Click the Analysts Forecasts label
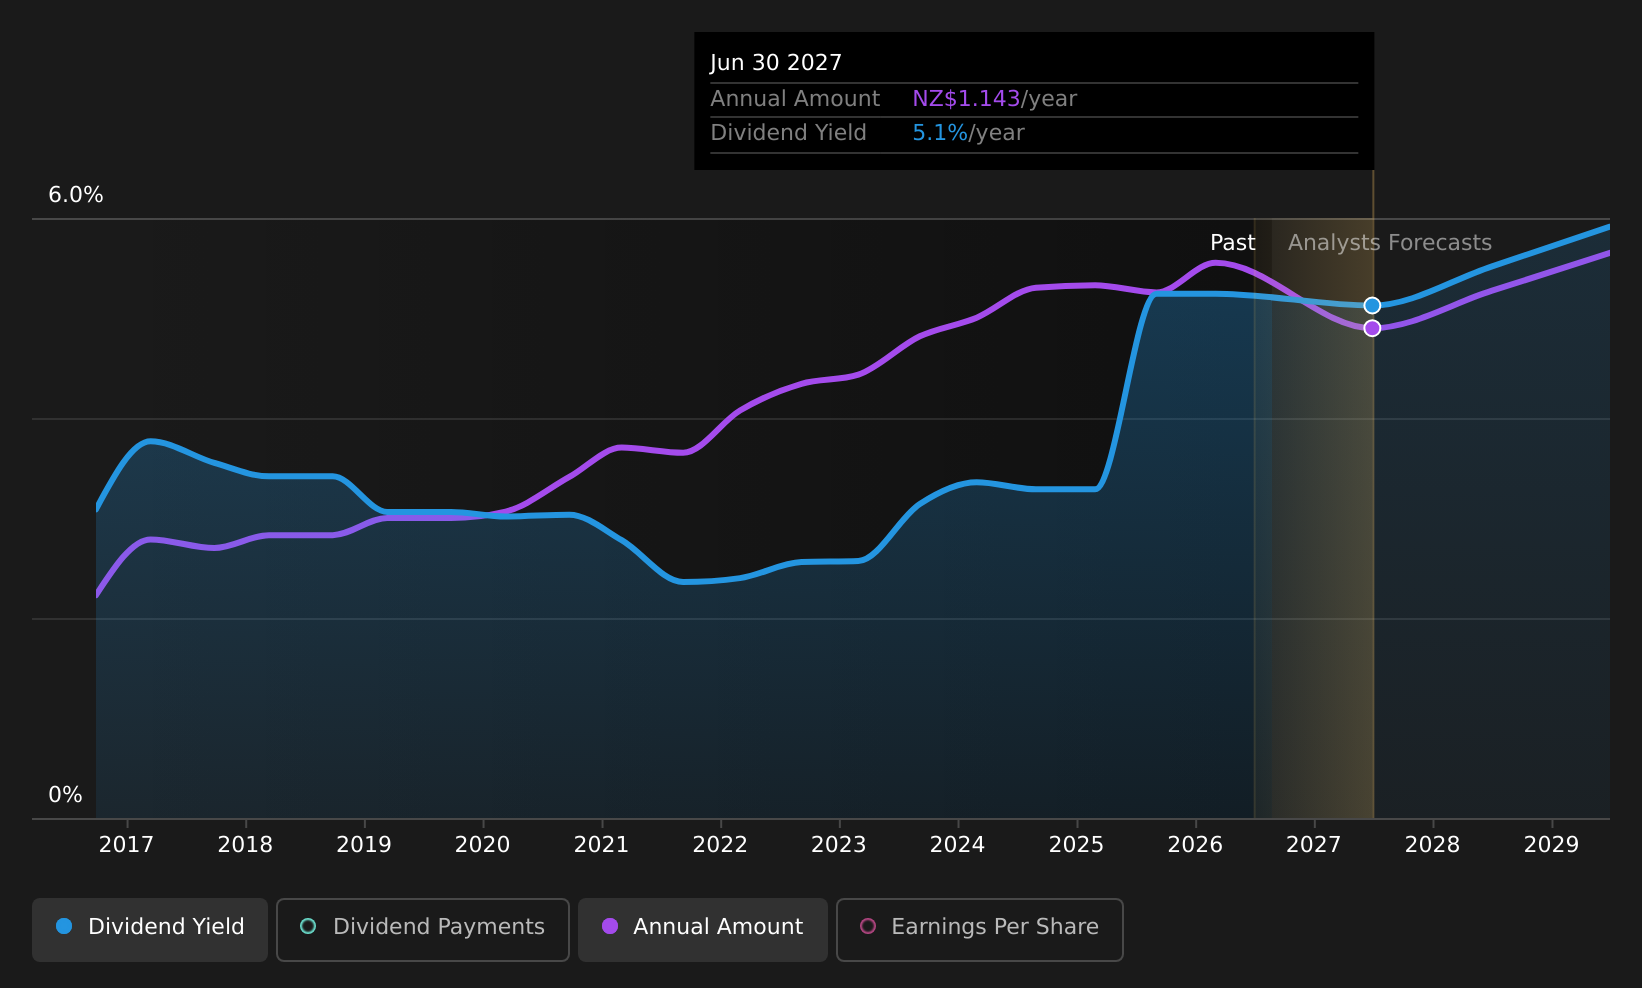Image resolution: width=1642 pixels, height=988 pixels. (1390, 243)
